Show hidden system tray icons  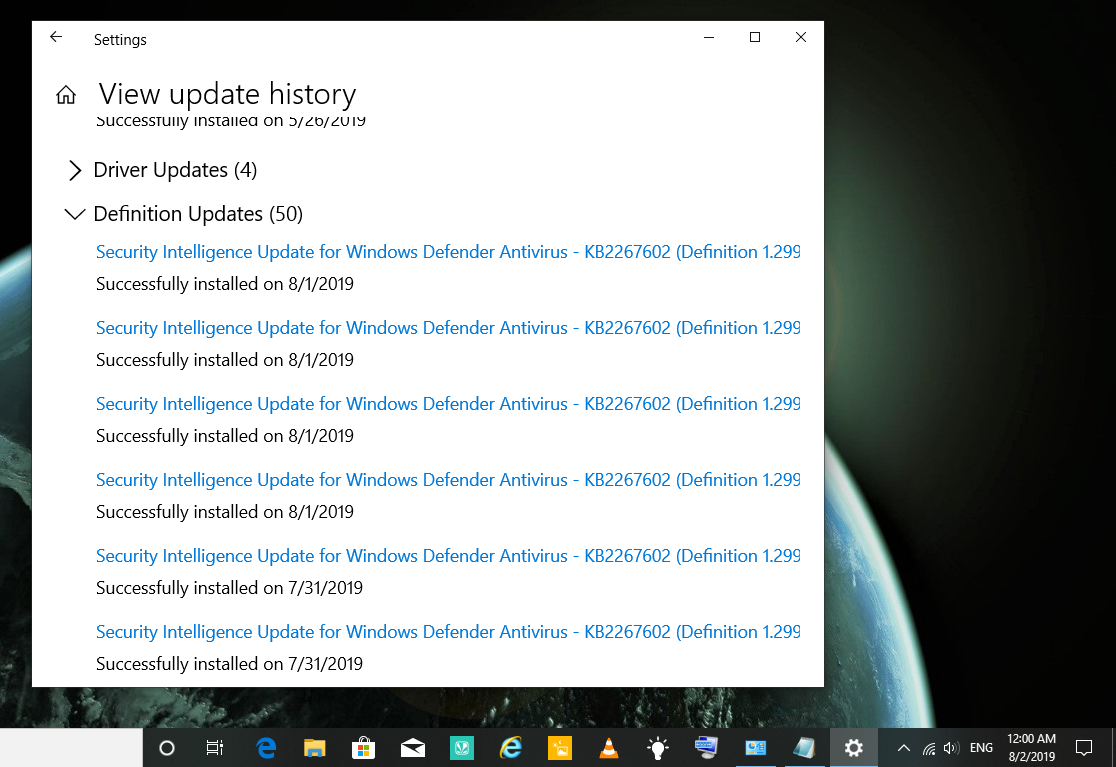(903, 748)
